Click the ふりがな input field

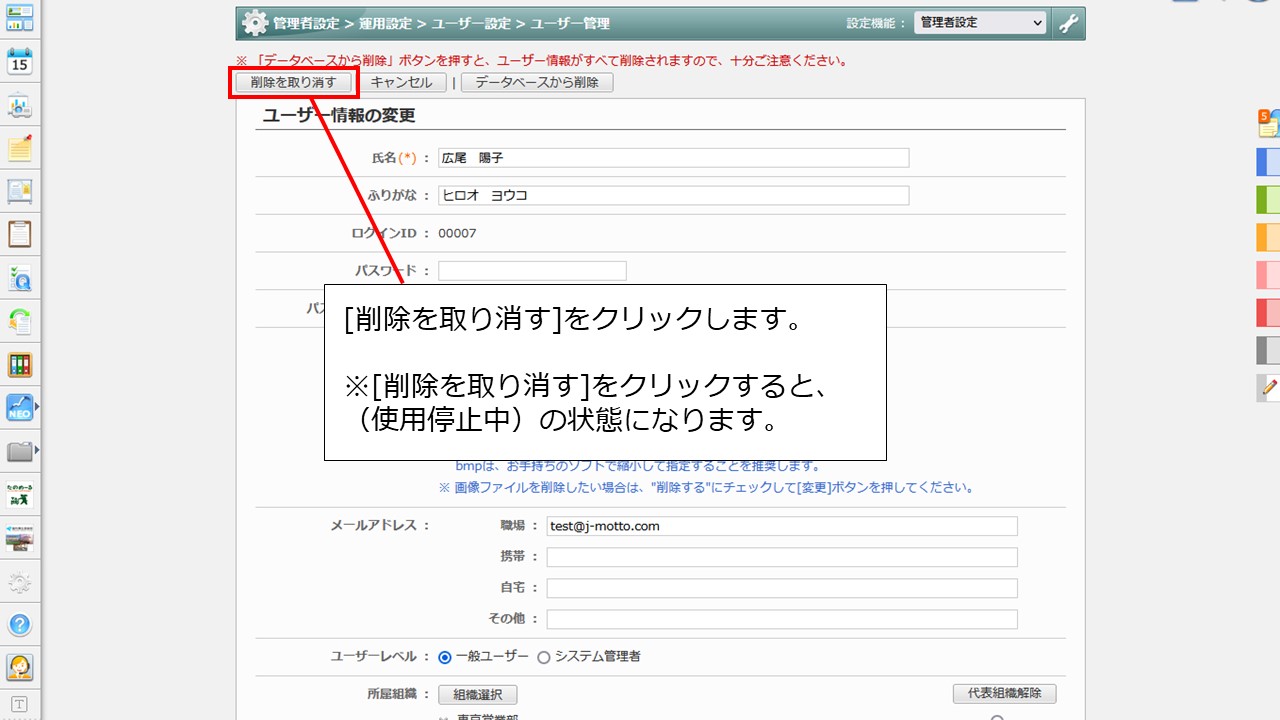click(673, 195)
